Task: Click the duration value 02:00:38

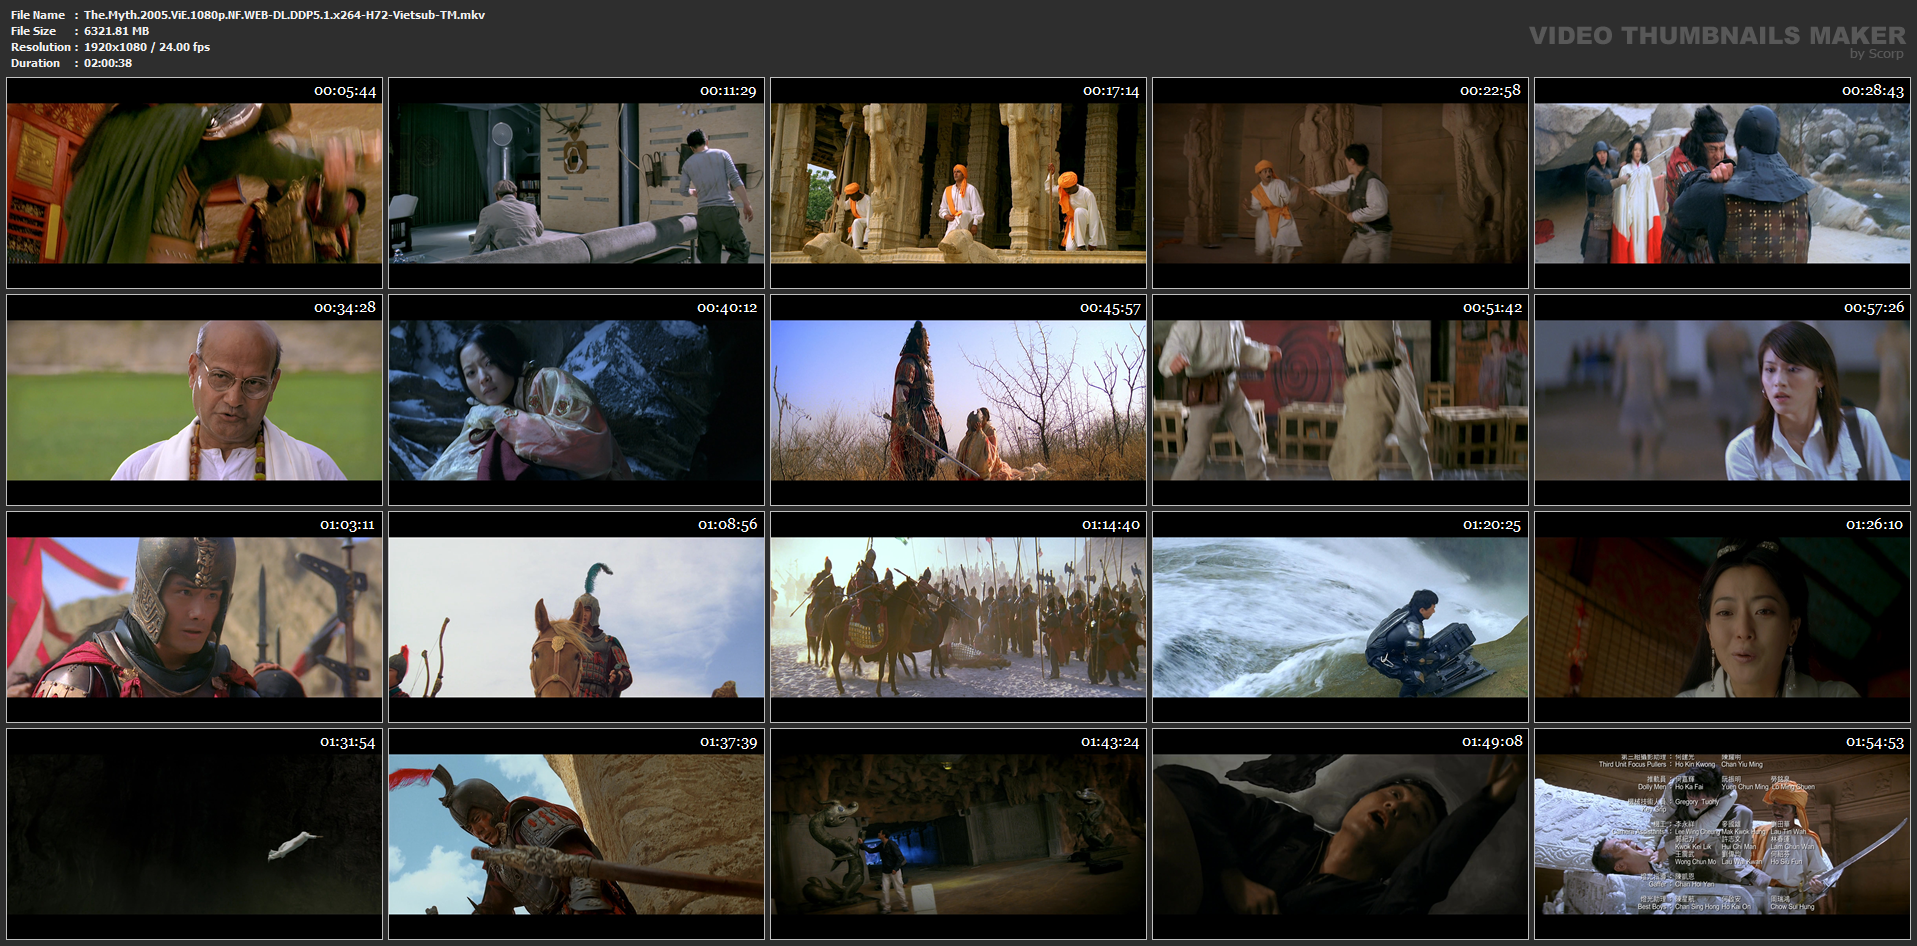Action: 108,63
